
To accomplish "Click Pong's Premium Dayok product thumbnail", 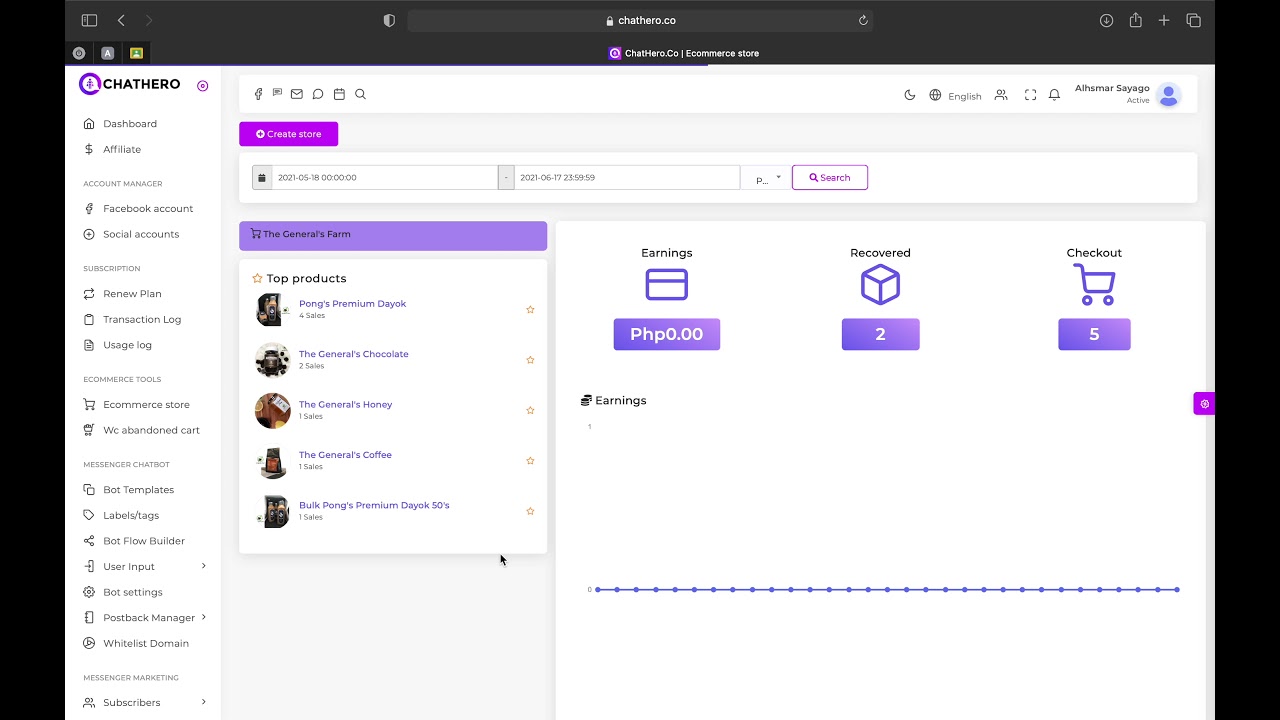I will click(272, 310).
